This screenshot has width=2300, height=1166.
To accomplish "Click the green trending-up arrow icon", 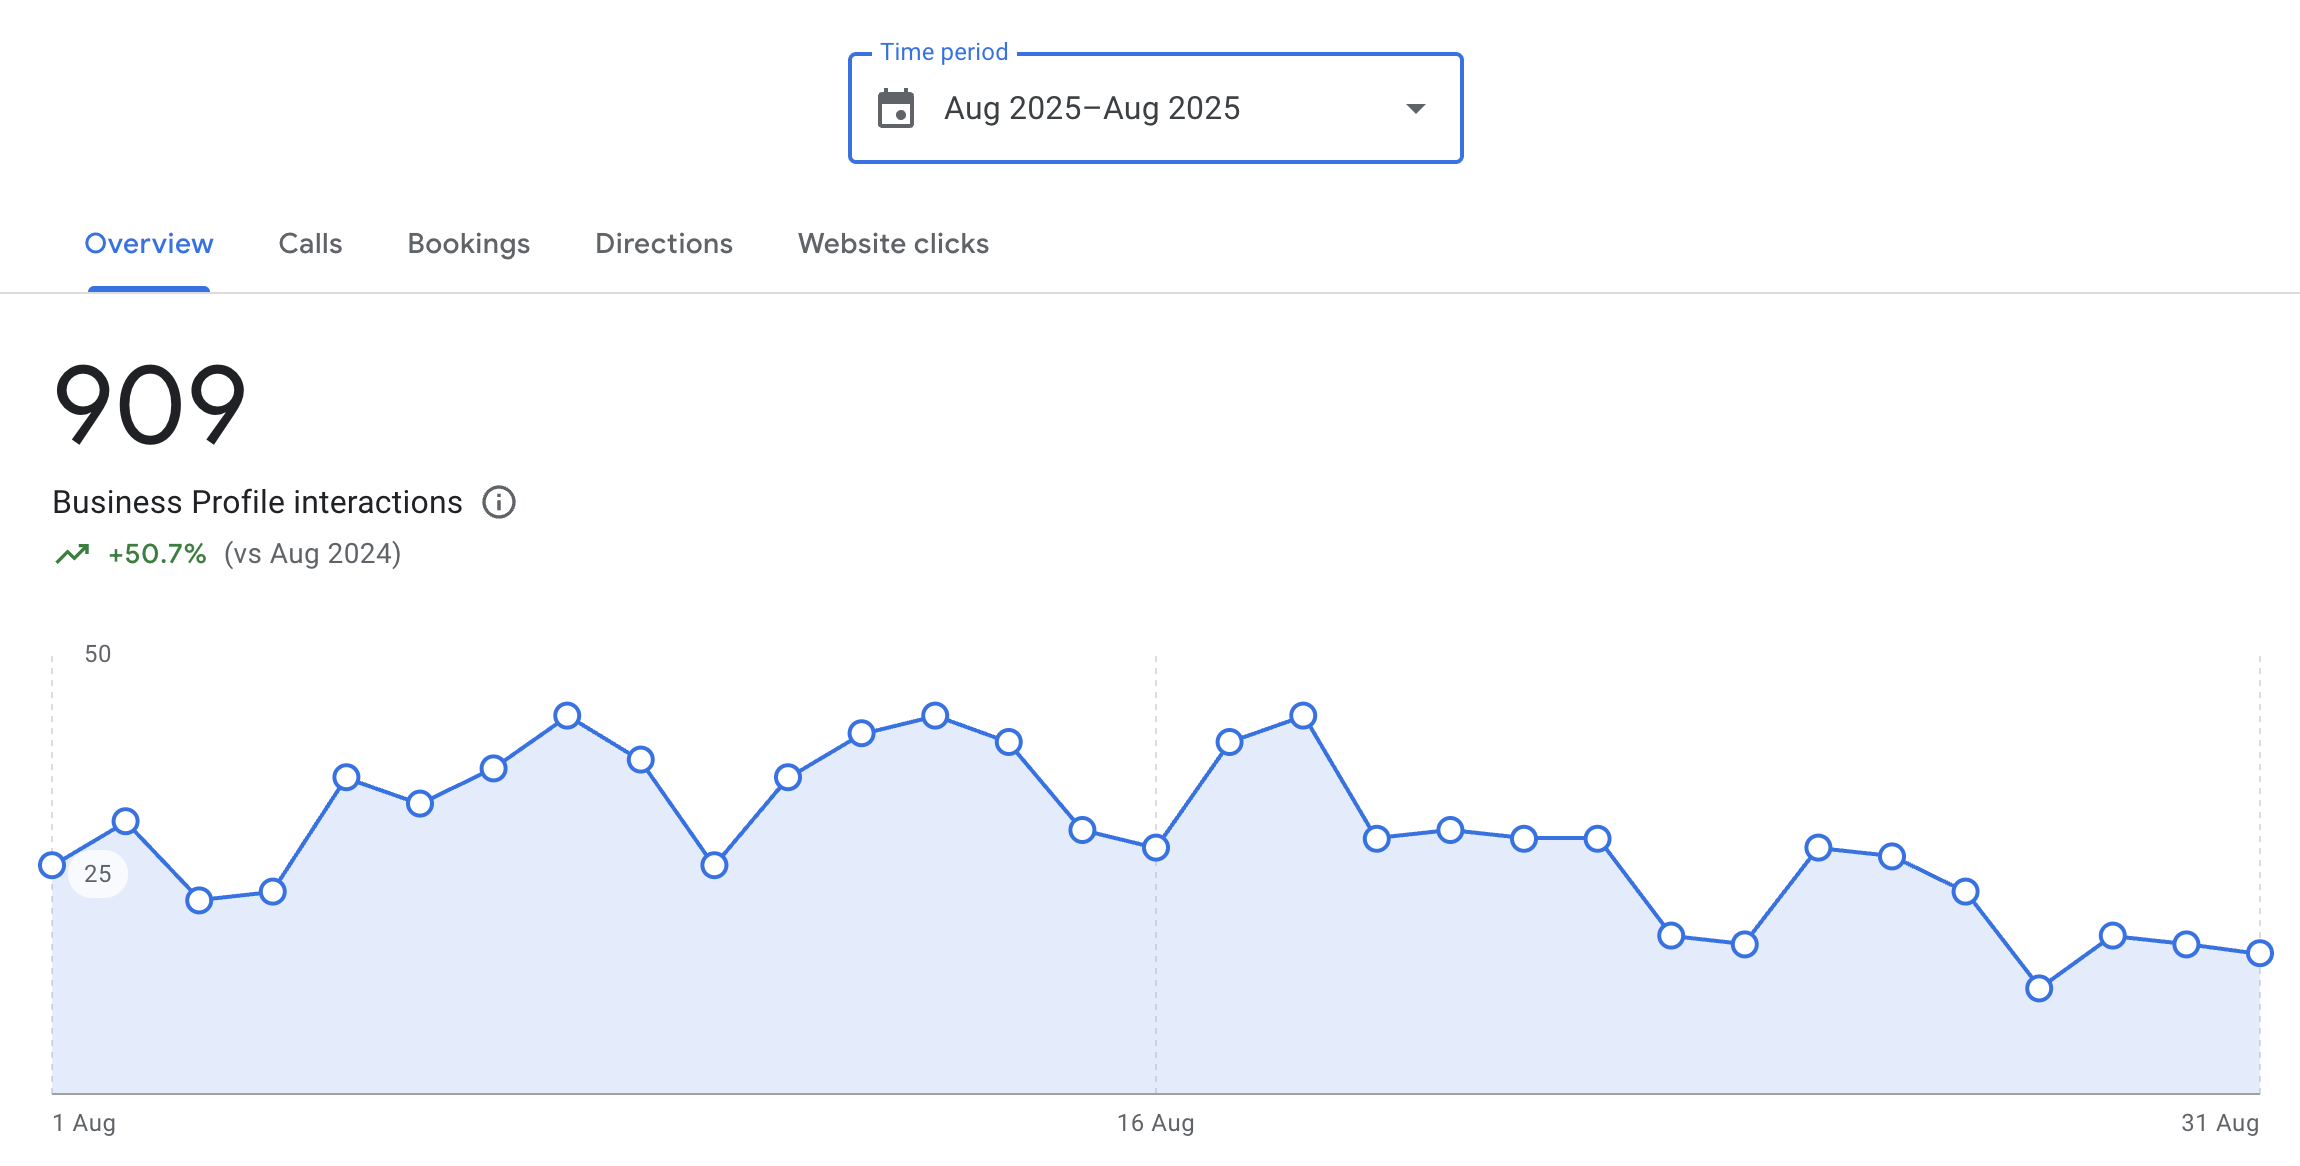I will pyautogui.click(x=72, y=554).
